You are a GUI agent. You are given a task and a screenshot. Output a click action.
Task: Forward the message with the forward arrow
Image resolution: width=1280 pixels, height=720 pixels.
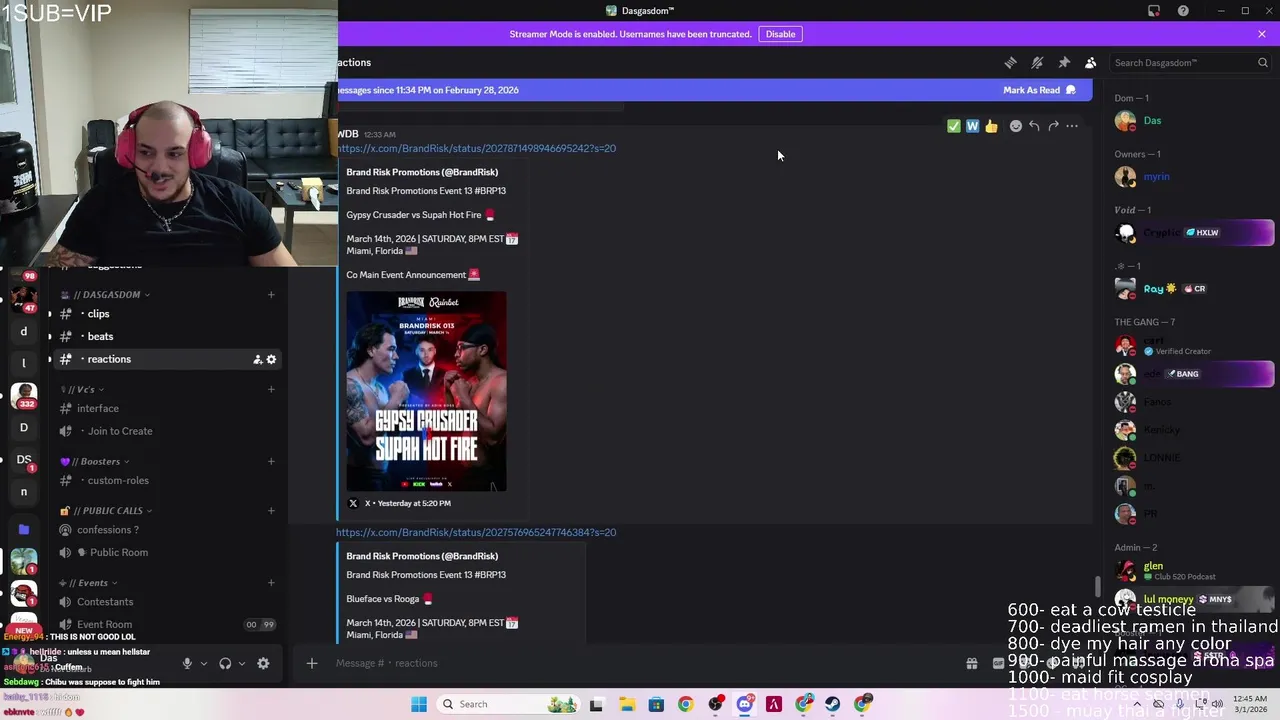[x=1053, y=126]
